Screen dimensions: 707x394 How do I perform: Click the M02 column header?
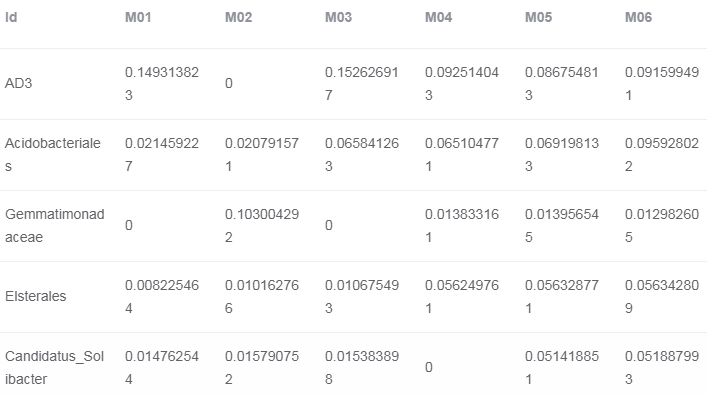[239, 17]
